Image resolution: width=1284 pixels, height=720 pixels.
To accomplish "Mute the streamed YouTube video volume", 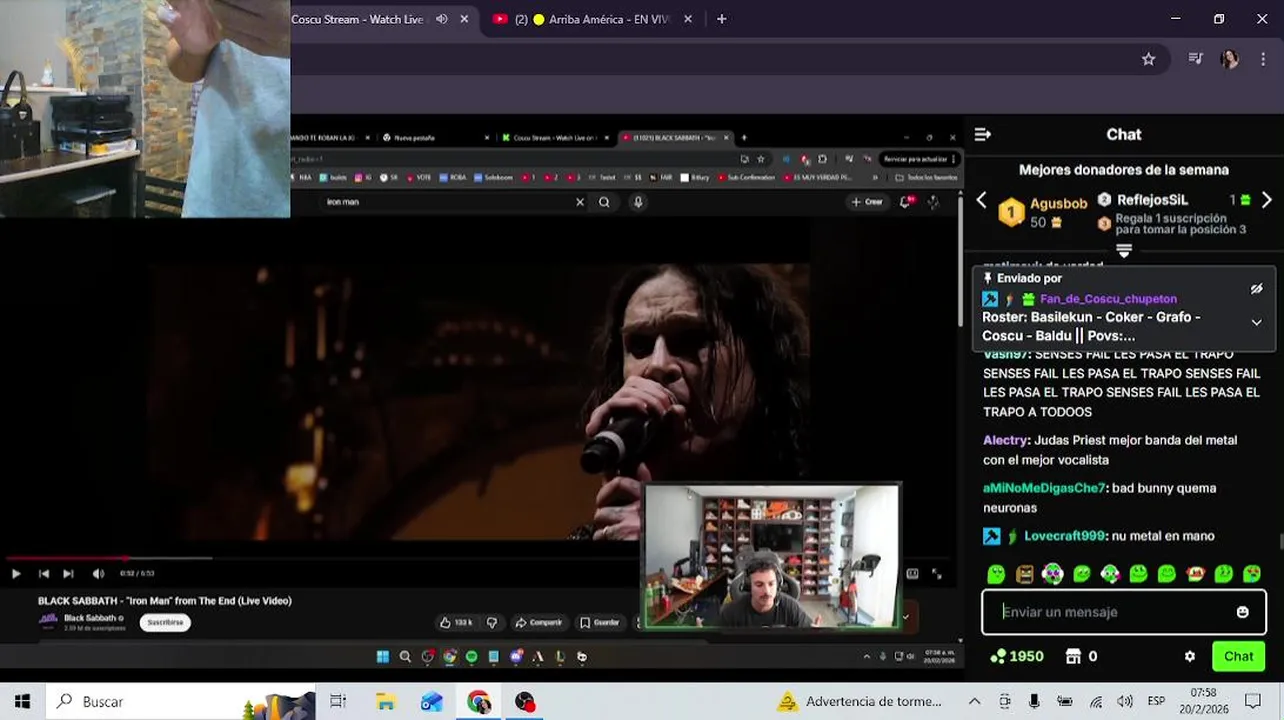I will [x=98, y=573].
